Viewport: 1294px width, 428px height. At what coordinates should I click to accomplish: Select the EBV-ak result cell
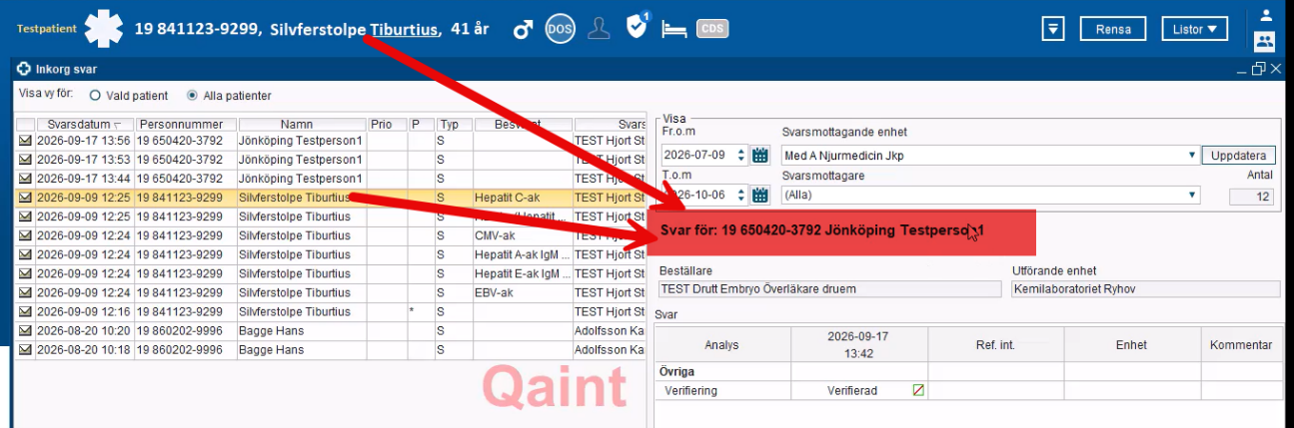[x=522, y=293]
